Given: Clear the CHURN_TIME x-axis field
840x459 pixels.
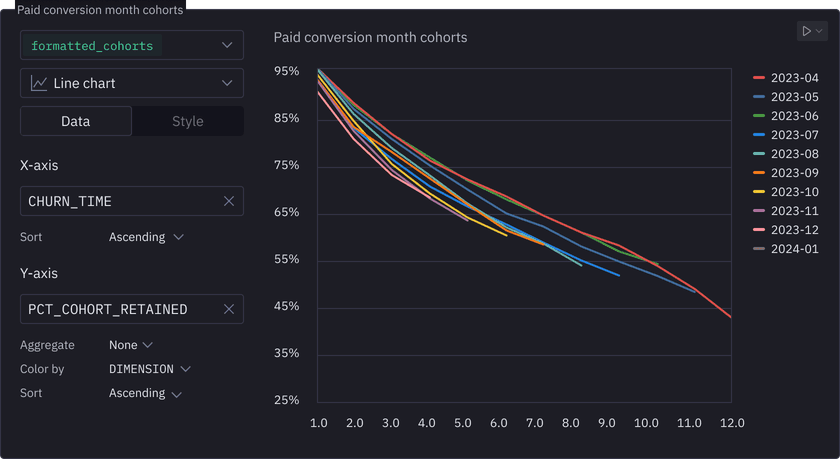Looking at the screenshot, I should pos(229,202).
